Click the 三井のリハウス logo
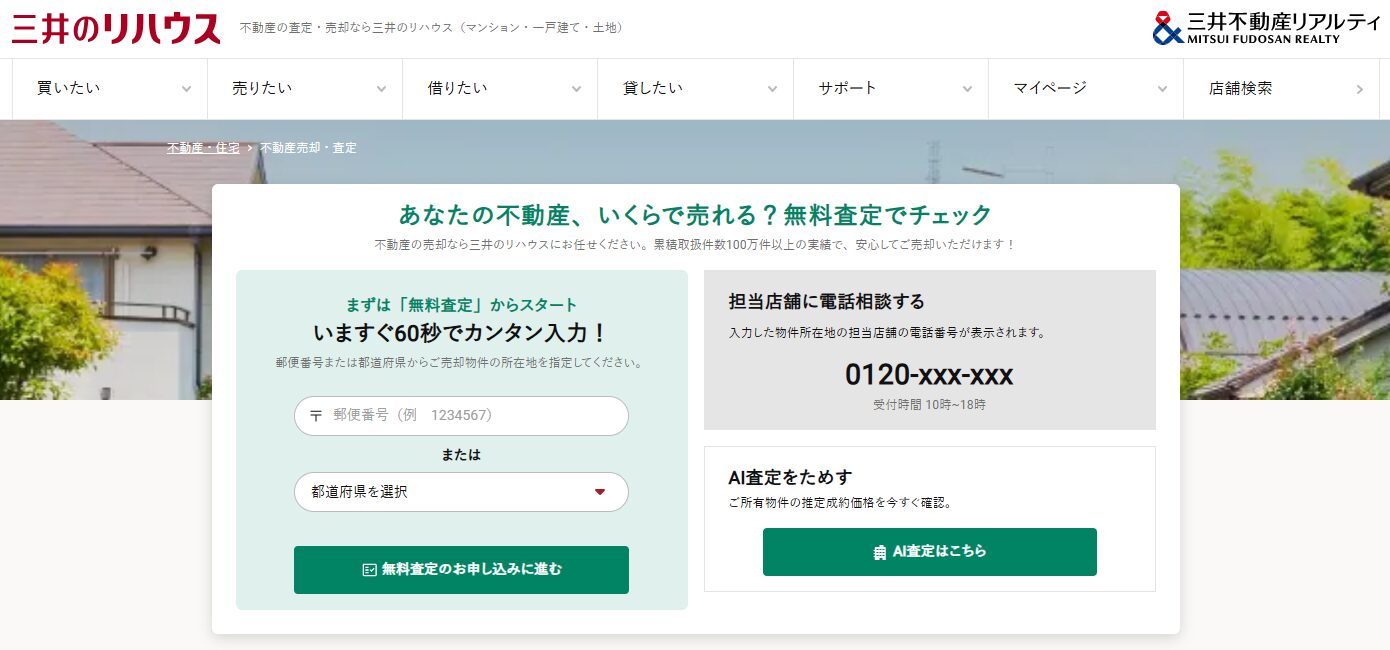1390x650 pixels. [x=113, y=28]
